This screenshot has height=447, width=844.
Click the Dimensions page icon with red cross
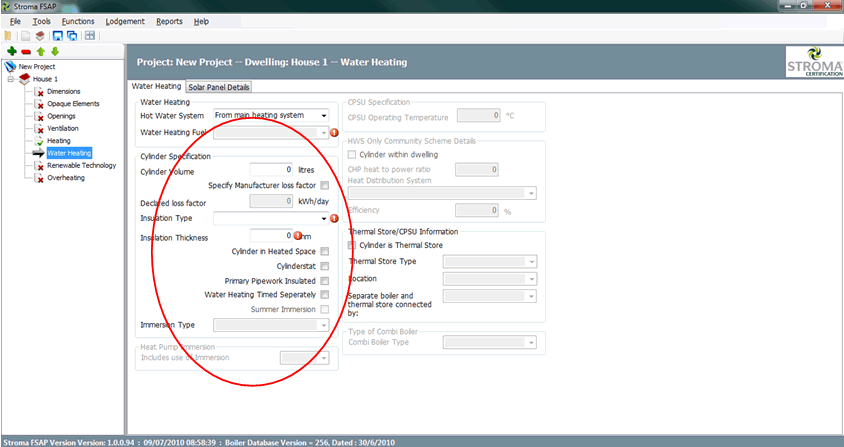click(x=39, y=92)
